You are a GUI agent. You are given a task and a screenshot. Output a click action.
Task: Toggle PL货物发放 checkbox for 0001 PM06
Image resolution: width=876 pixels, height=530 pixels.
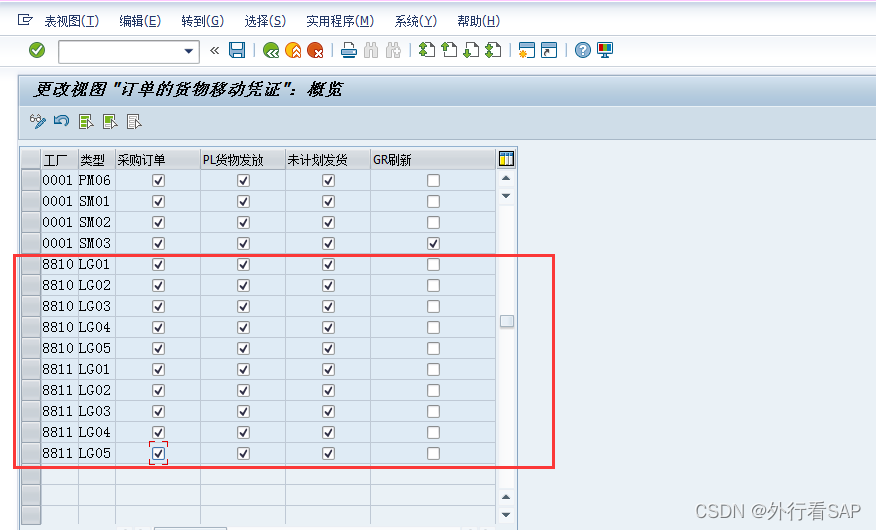[x=243, y=180]
